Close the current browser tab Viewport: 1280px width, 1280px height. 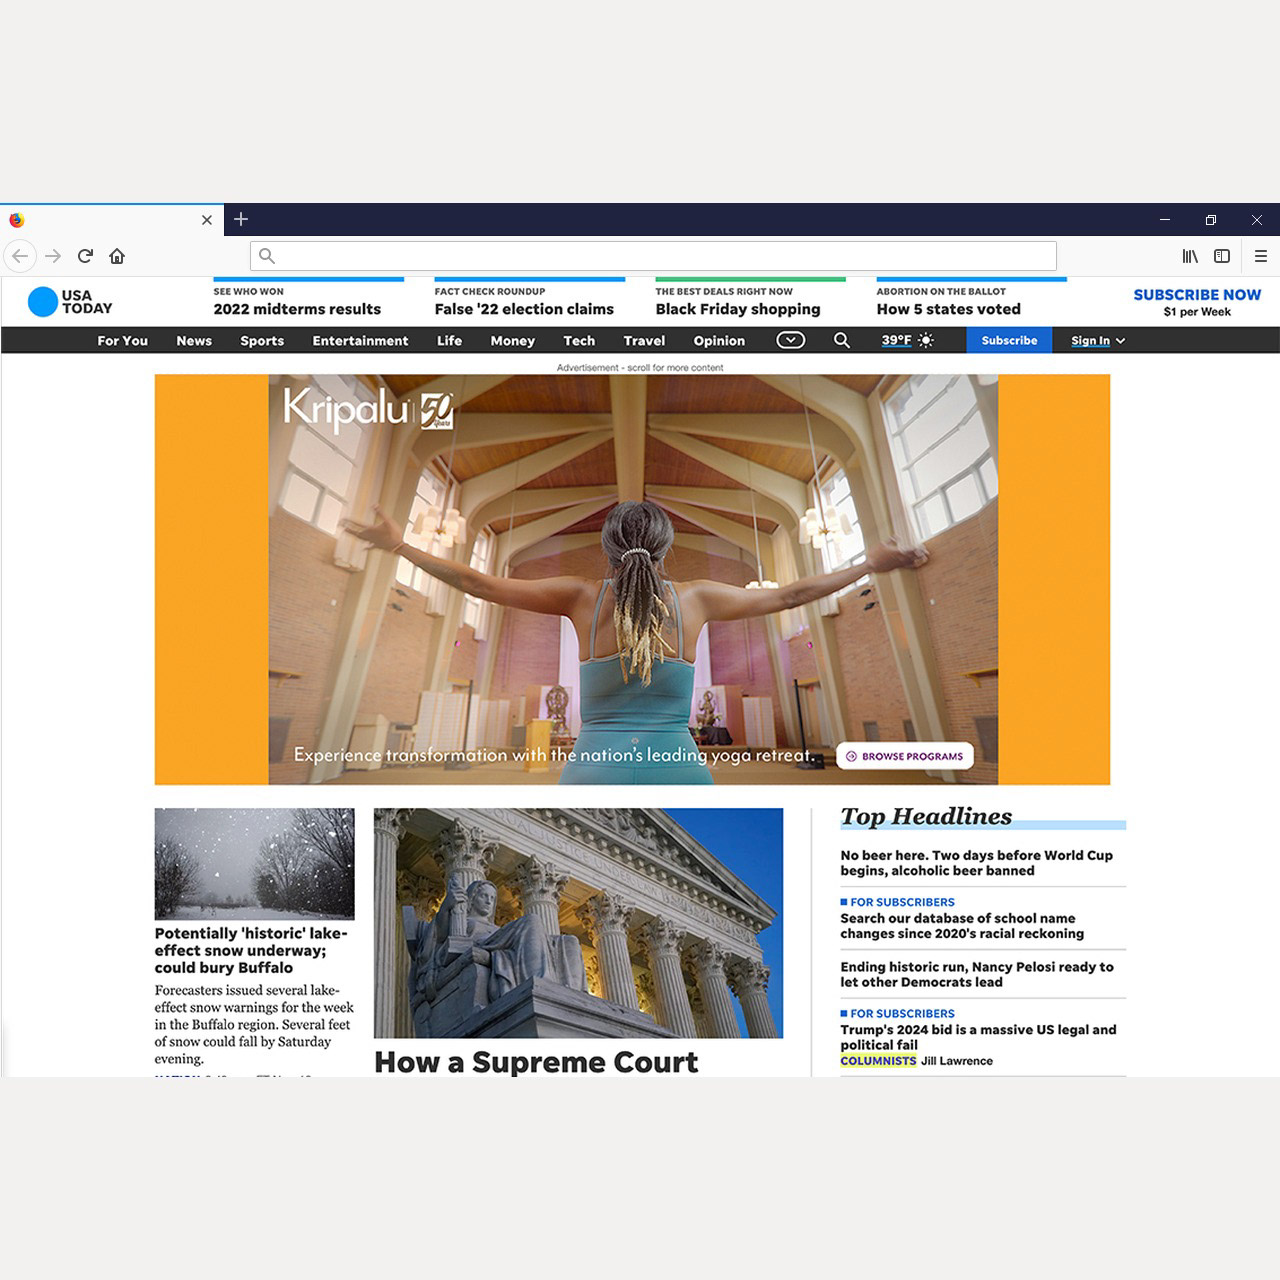207,220
